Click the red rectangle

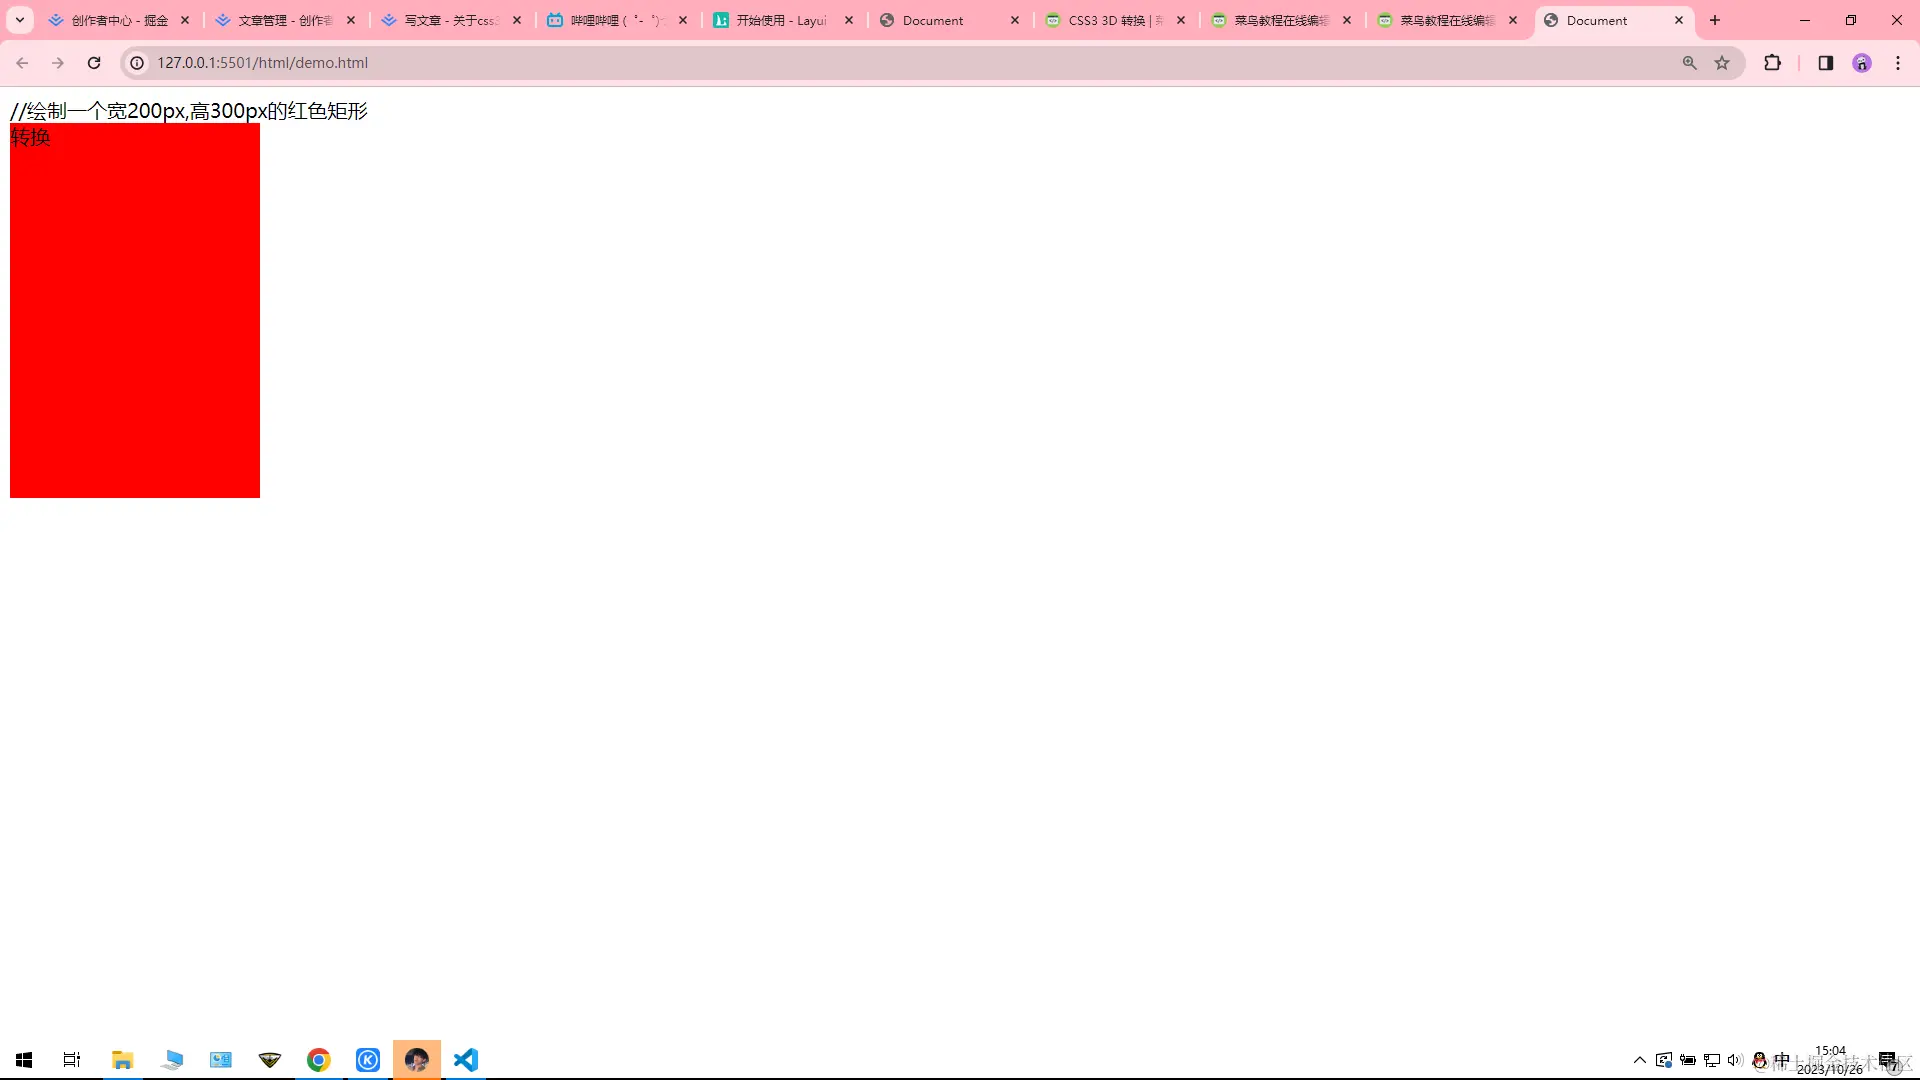point(135,320)
